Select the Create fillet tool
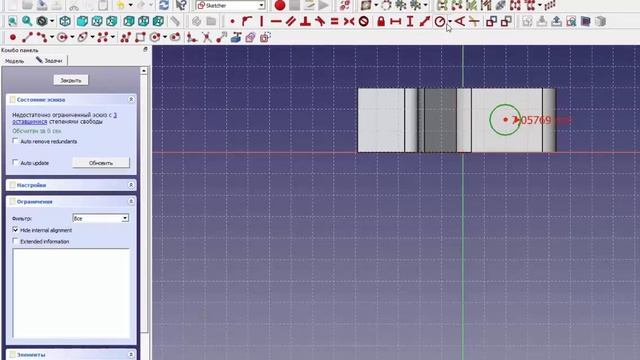The image size is (640, 360). (191, 38)
